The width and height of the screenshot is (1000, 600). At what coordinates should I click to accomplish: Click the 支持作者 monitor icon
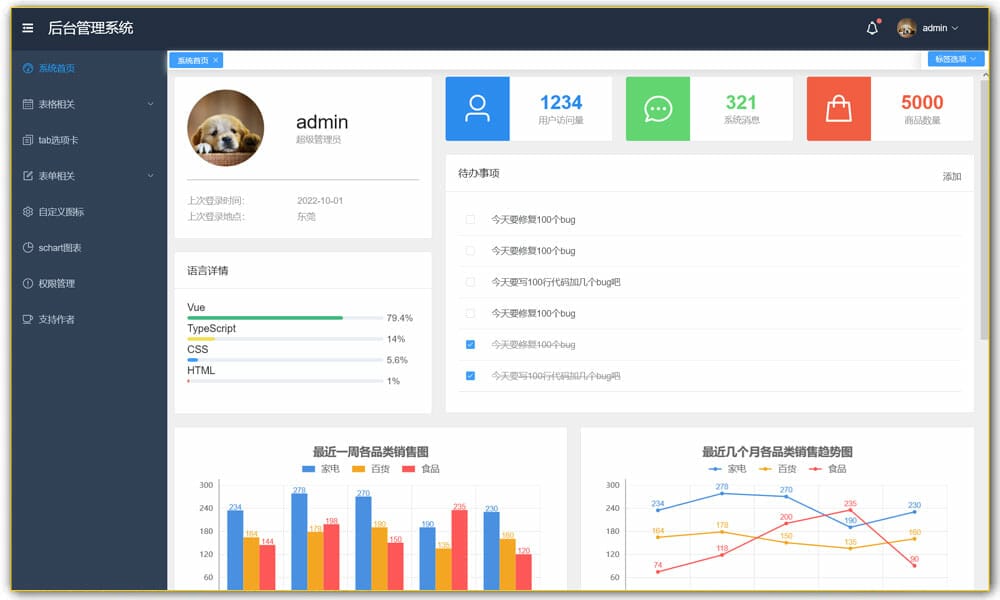[x=27, y=320]
